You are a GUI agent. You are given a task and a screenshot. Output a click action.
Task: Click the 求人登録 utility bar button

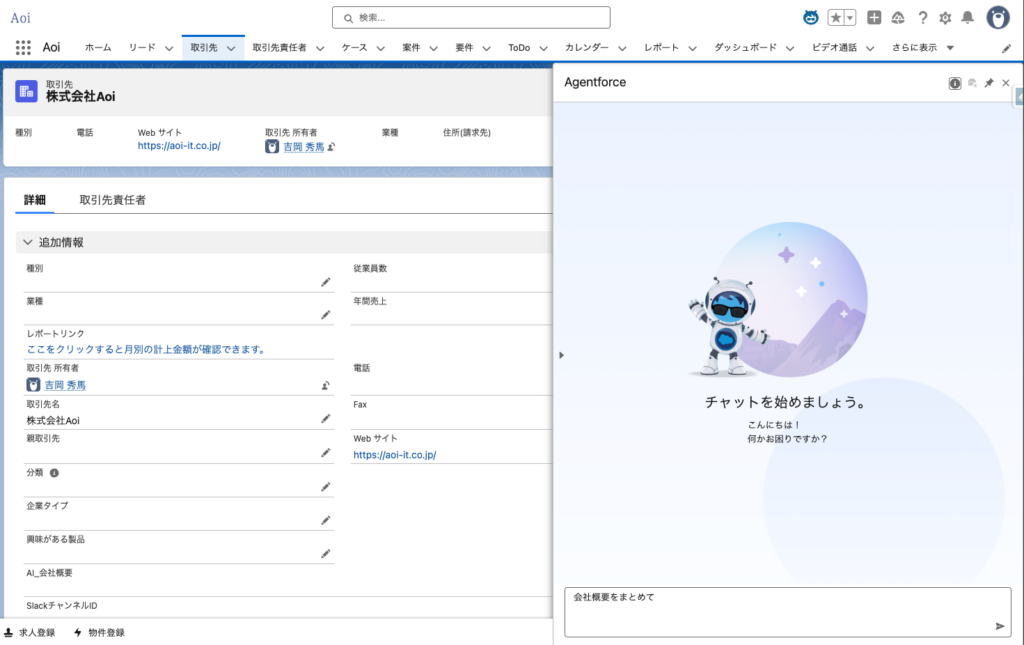[30, 633]
